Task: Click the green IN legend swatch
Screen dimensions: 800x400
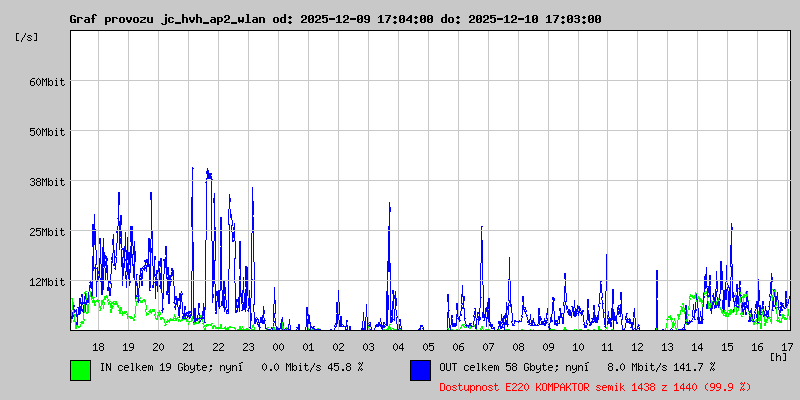Action: pyautogui.click(x=81, y=370)
